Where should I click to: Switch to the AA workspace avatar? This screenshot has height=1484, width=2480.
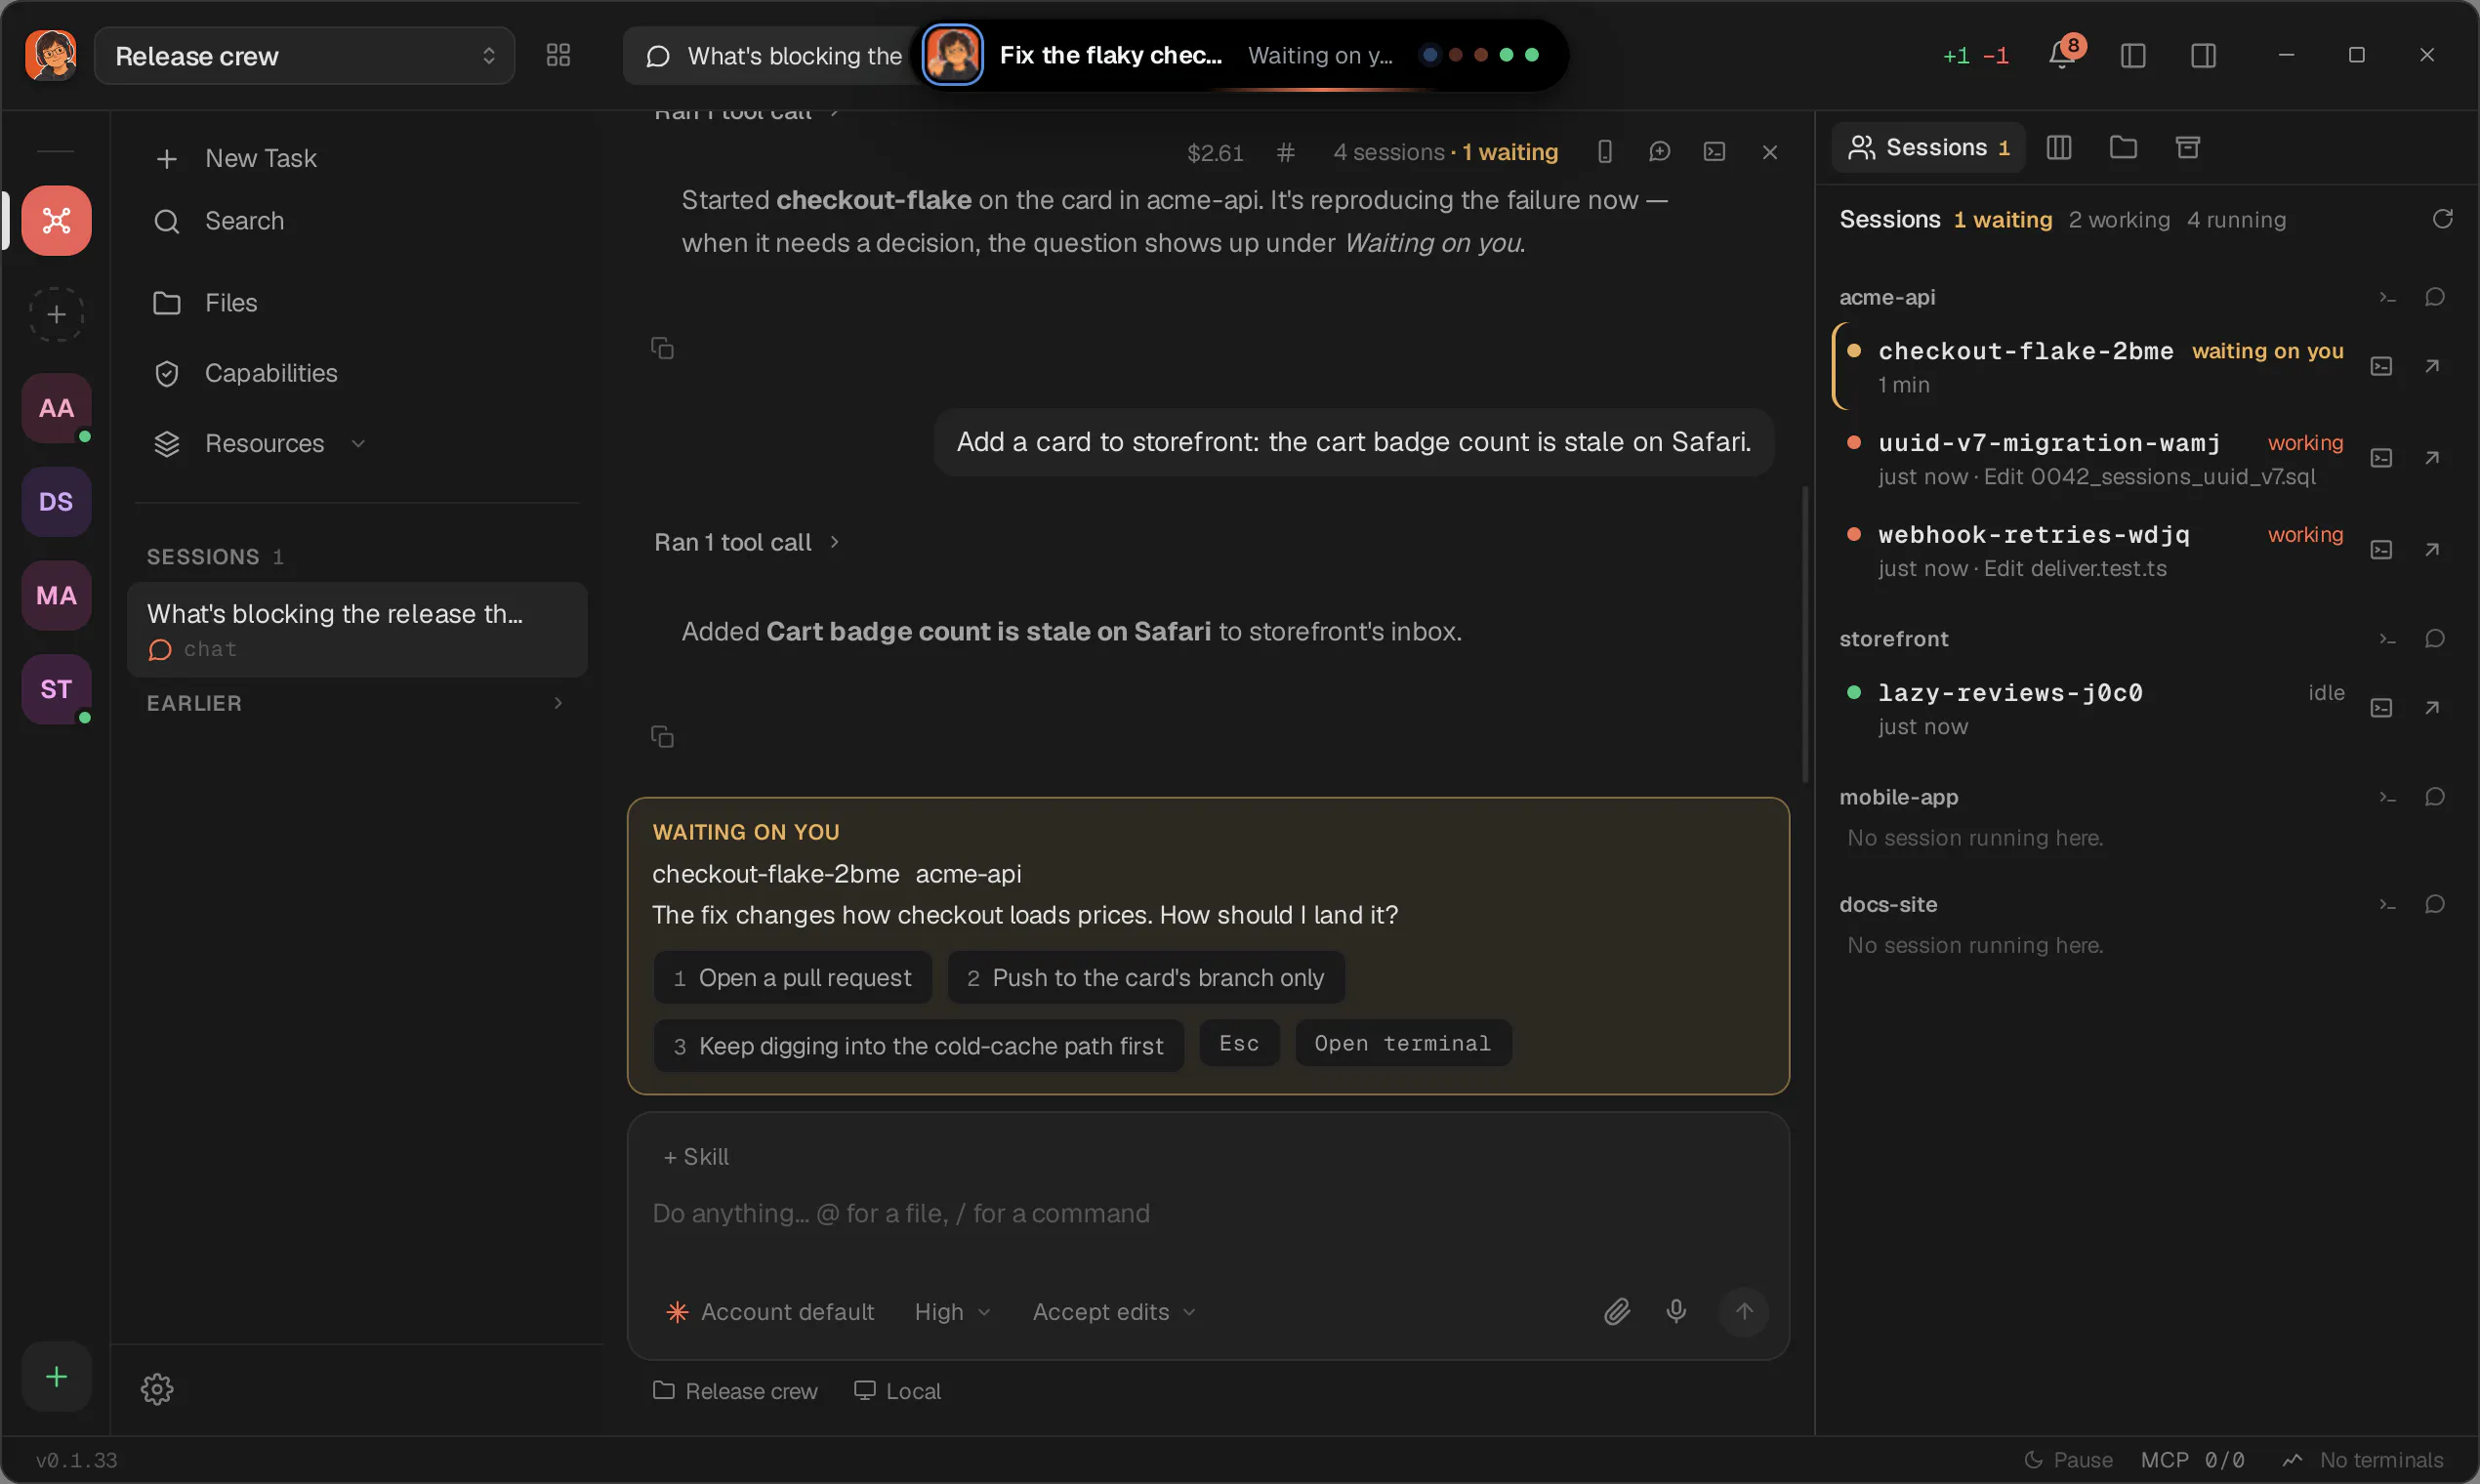pos(56,408)
